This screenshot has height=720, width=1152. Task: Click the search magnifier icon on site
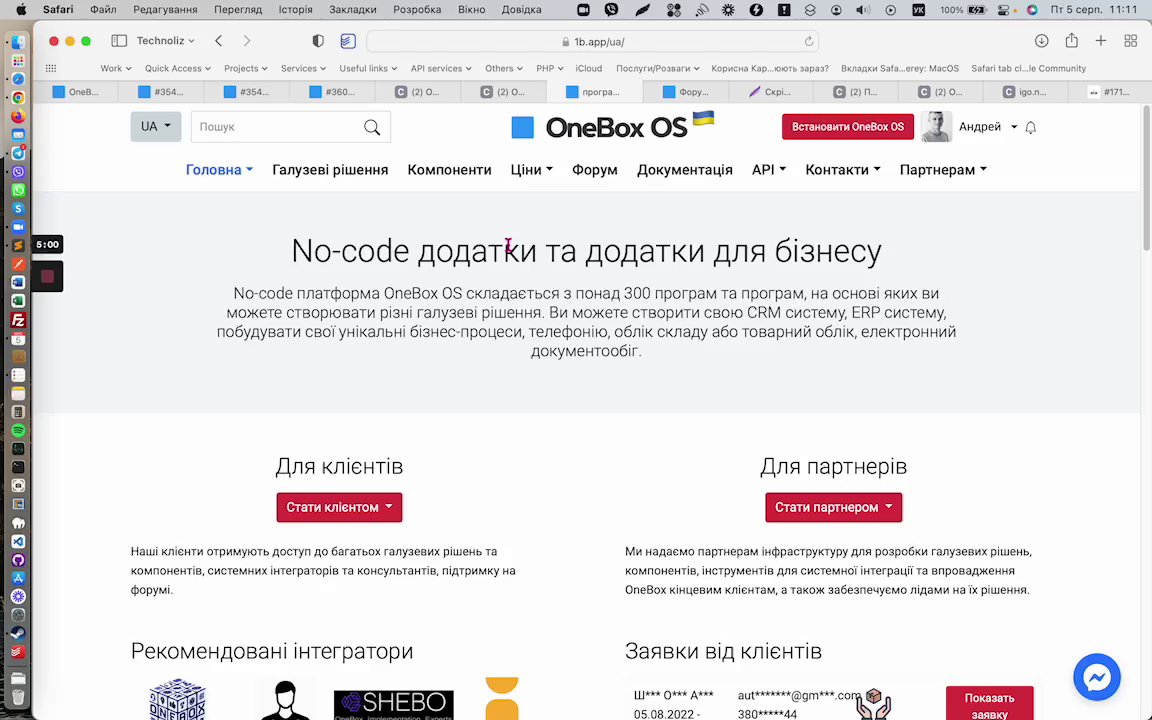point(372,127)
